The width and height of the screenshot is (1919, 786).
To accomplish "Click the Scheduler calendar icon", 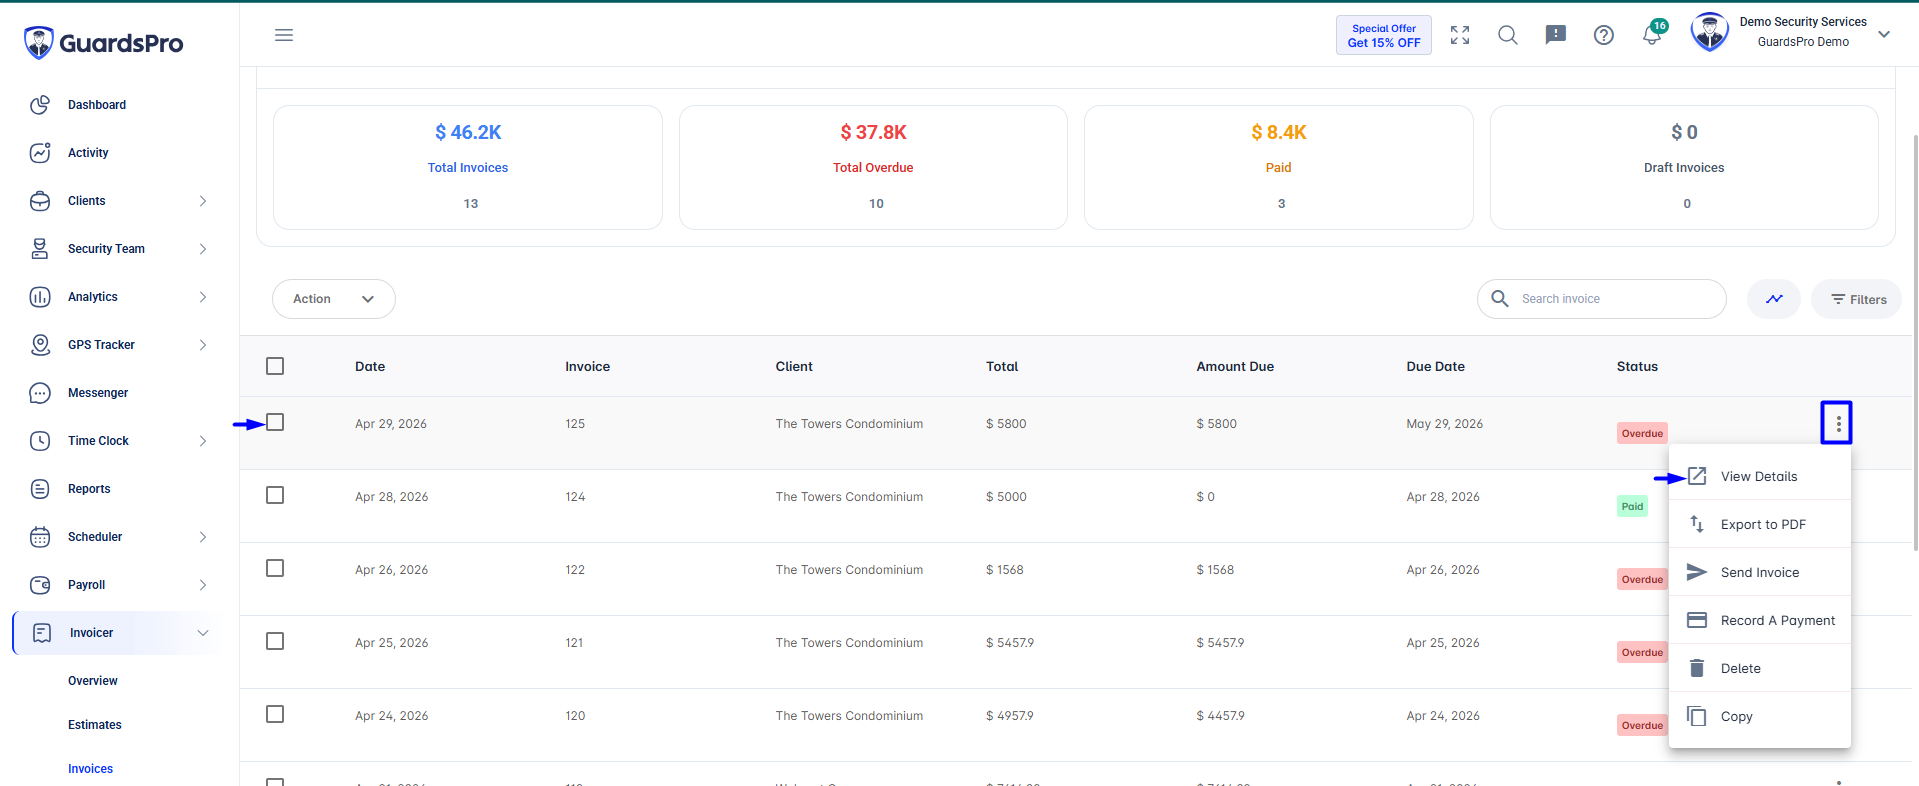I will 40,537.
